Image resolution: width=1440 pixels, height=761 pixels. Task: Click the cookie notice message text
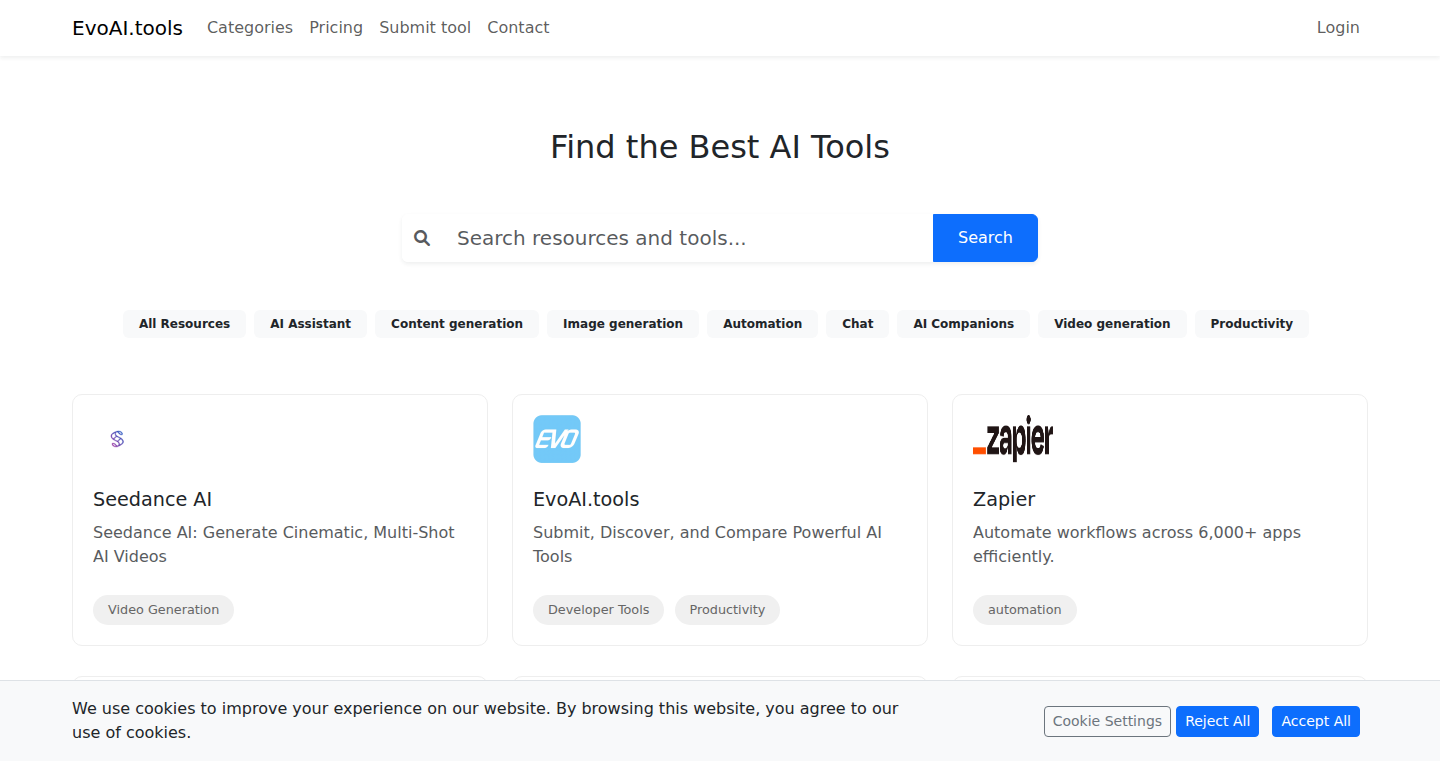[x=485, y=720]
